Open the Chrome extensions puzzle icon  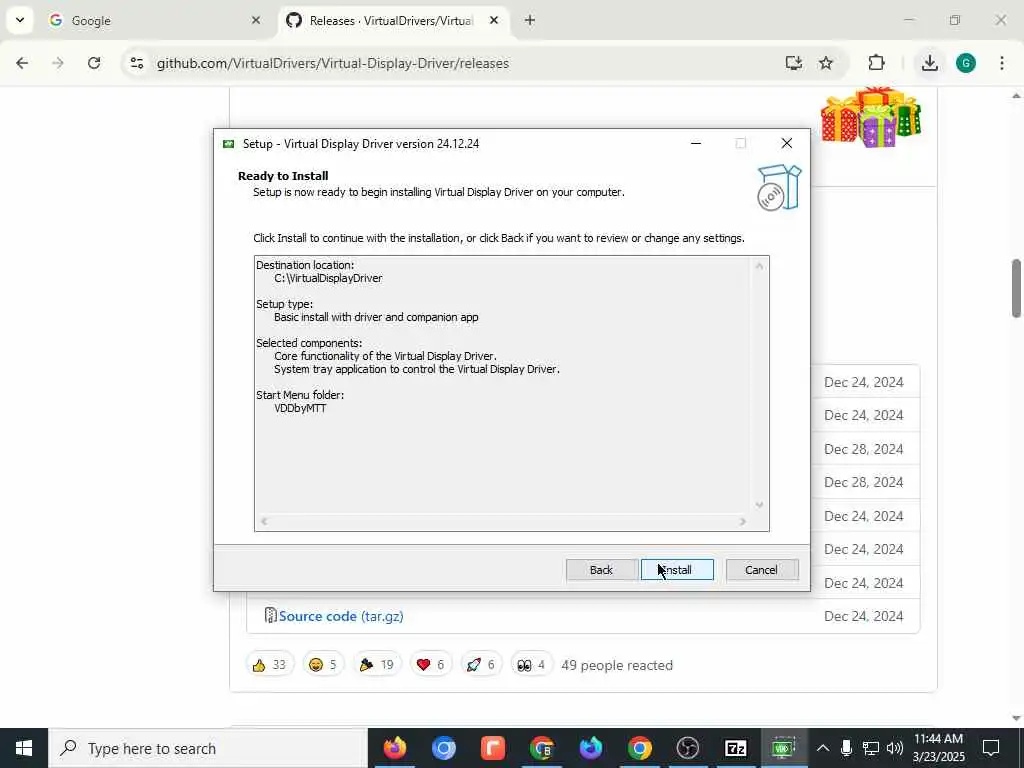point(876,63)
